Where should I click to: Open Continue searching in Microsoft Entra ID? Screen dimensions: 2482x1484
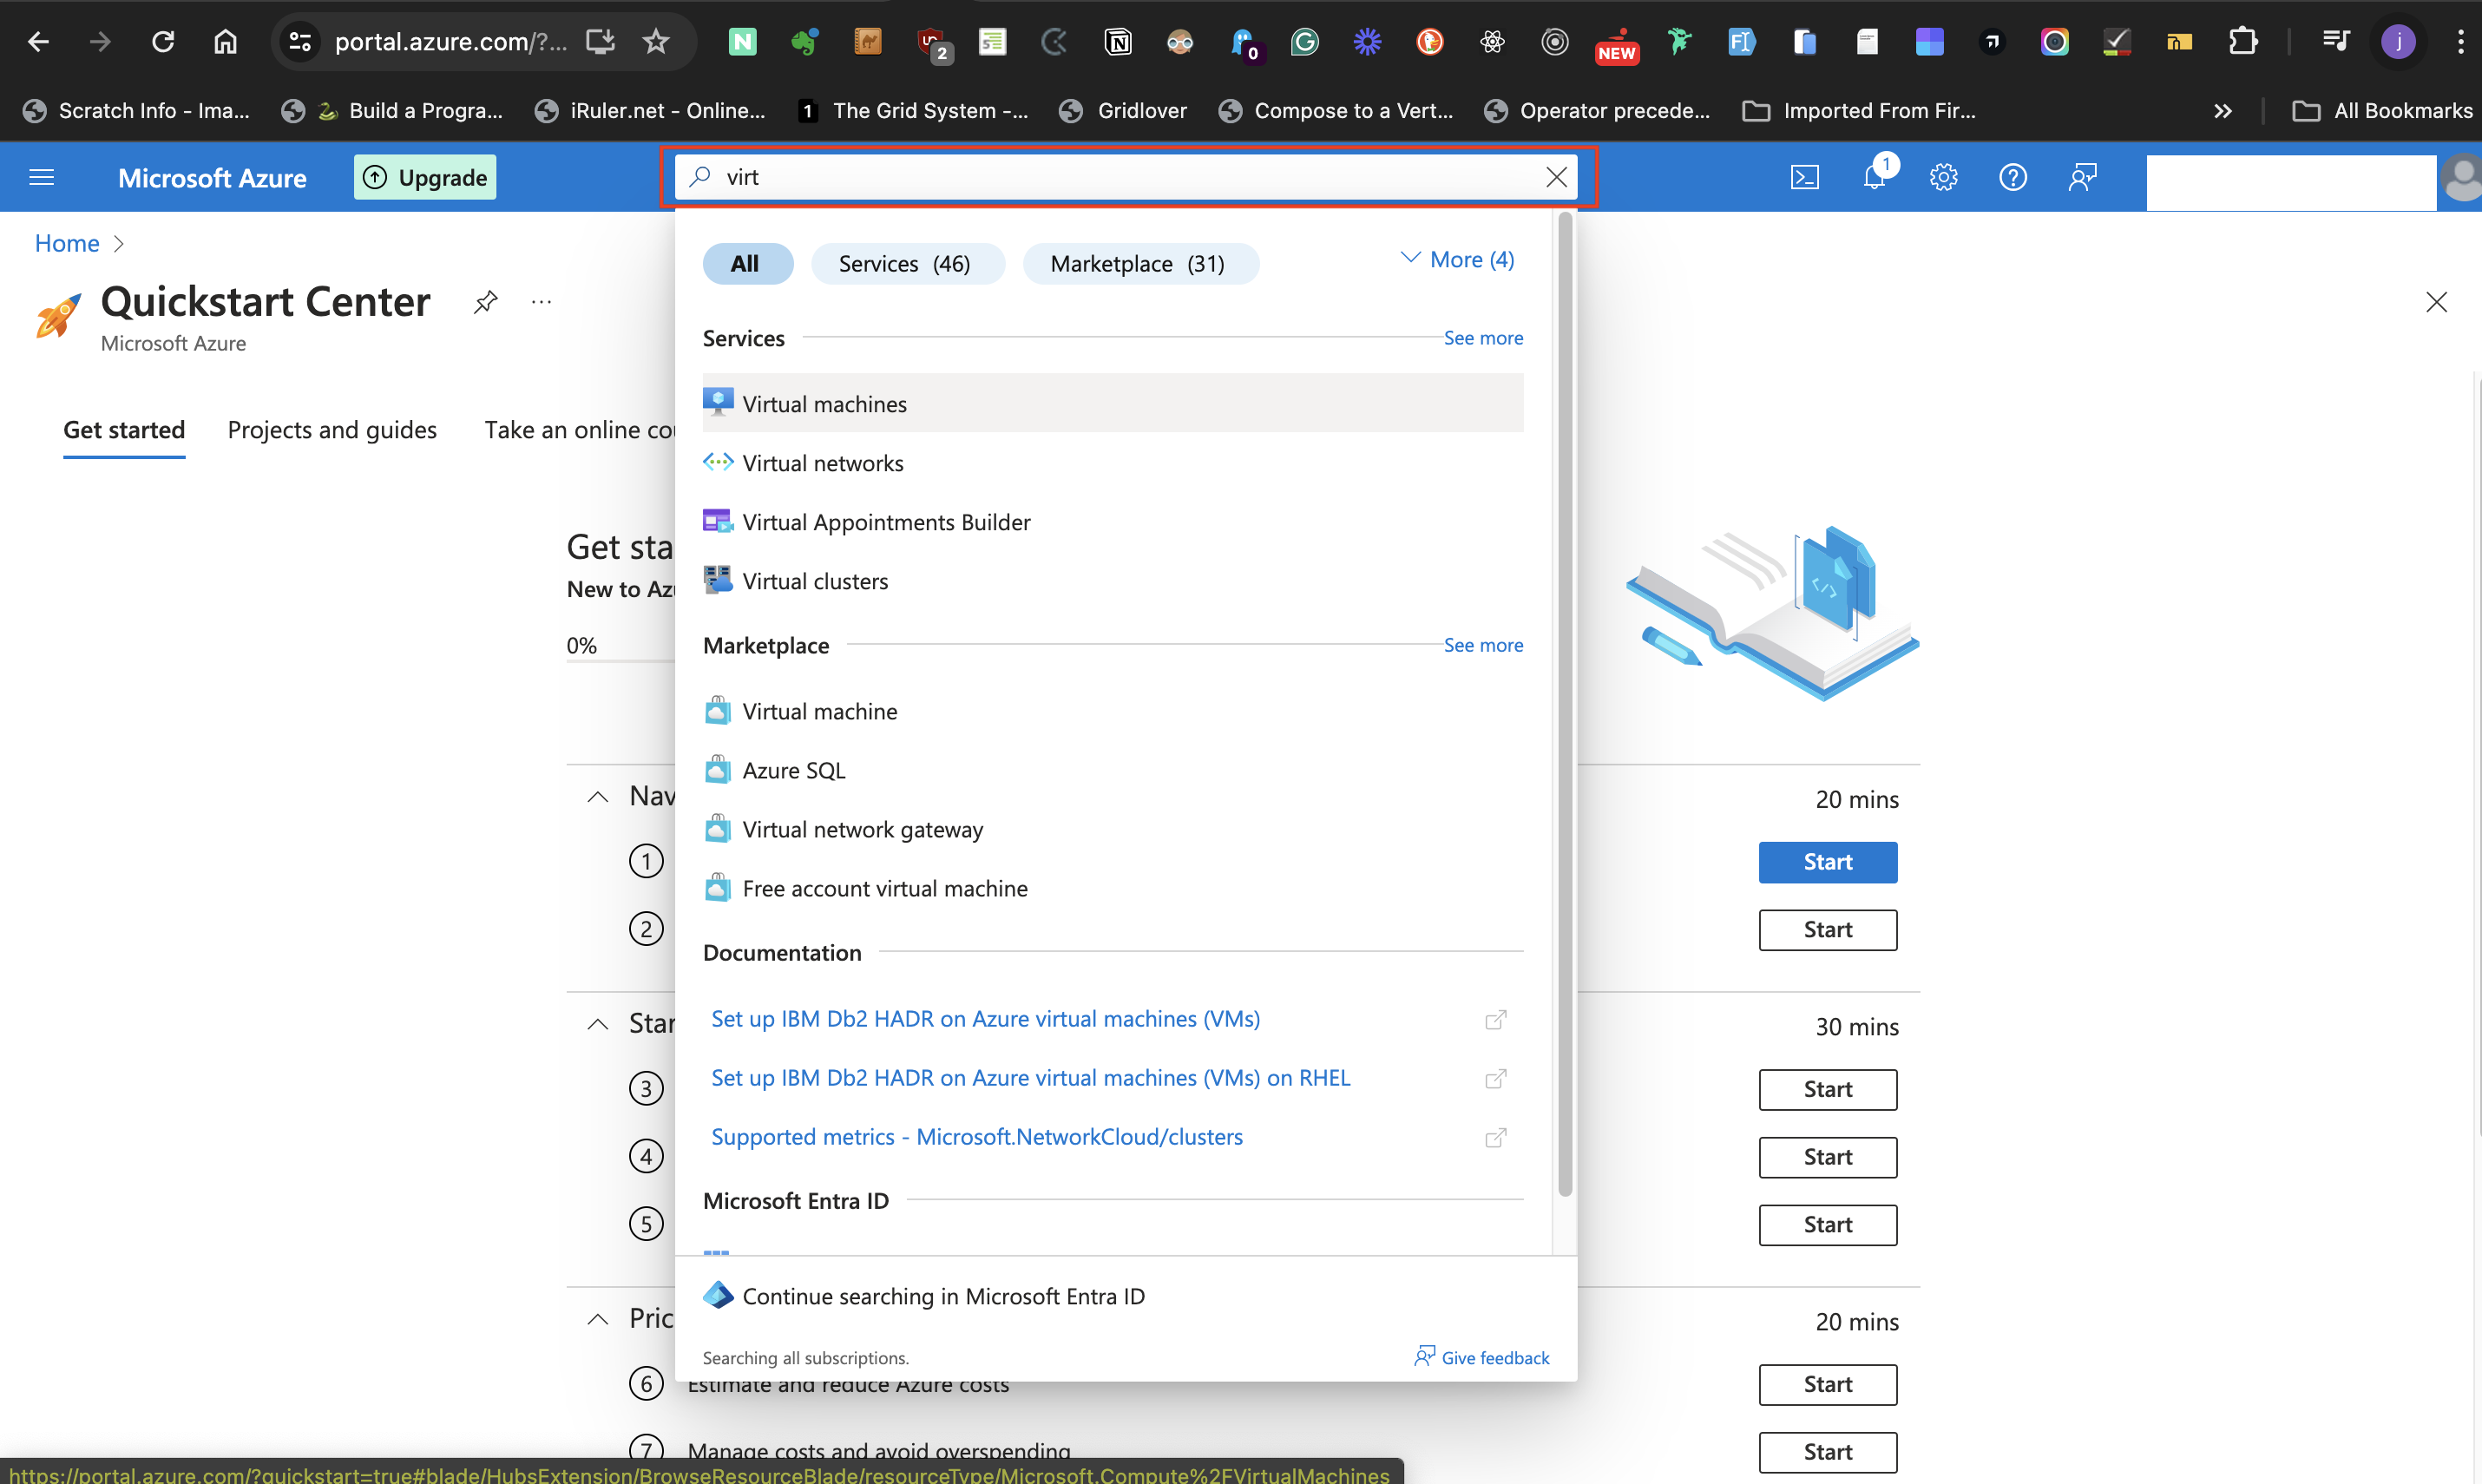pos(943,1295)
